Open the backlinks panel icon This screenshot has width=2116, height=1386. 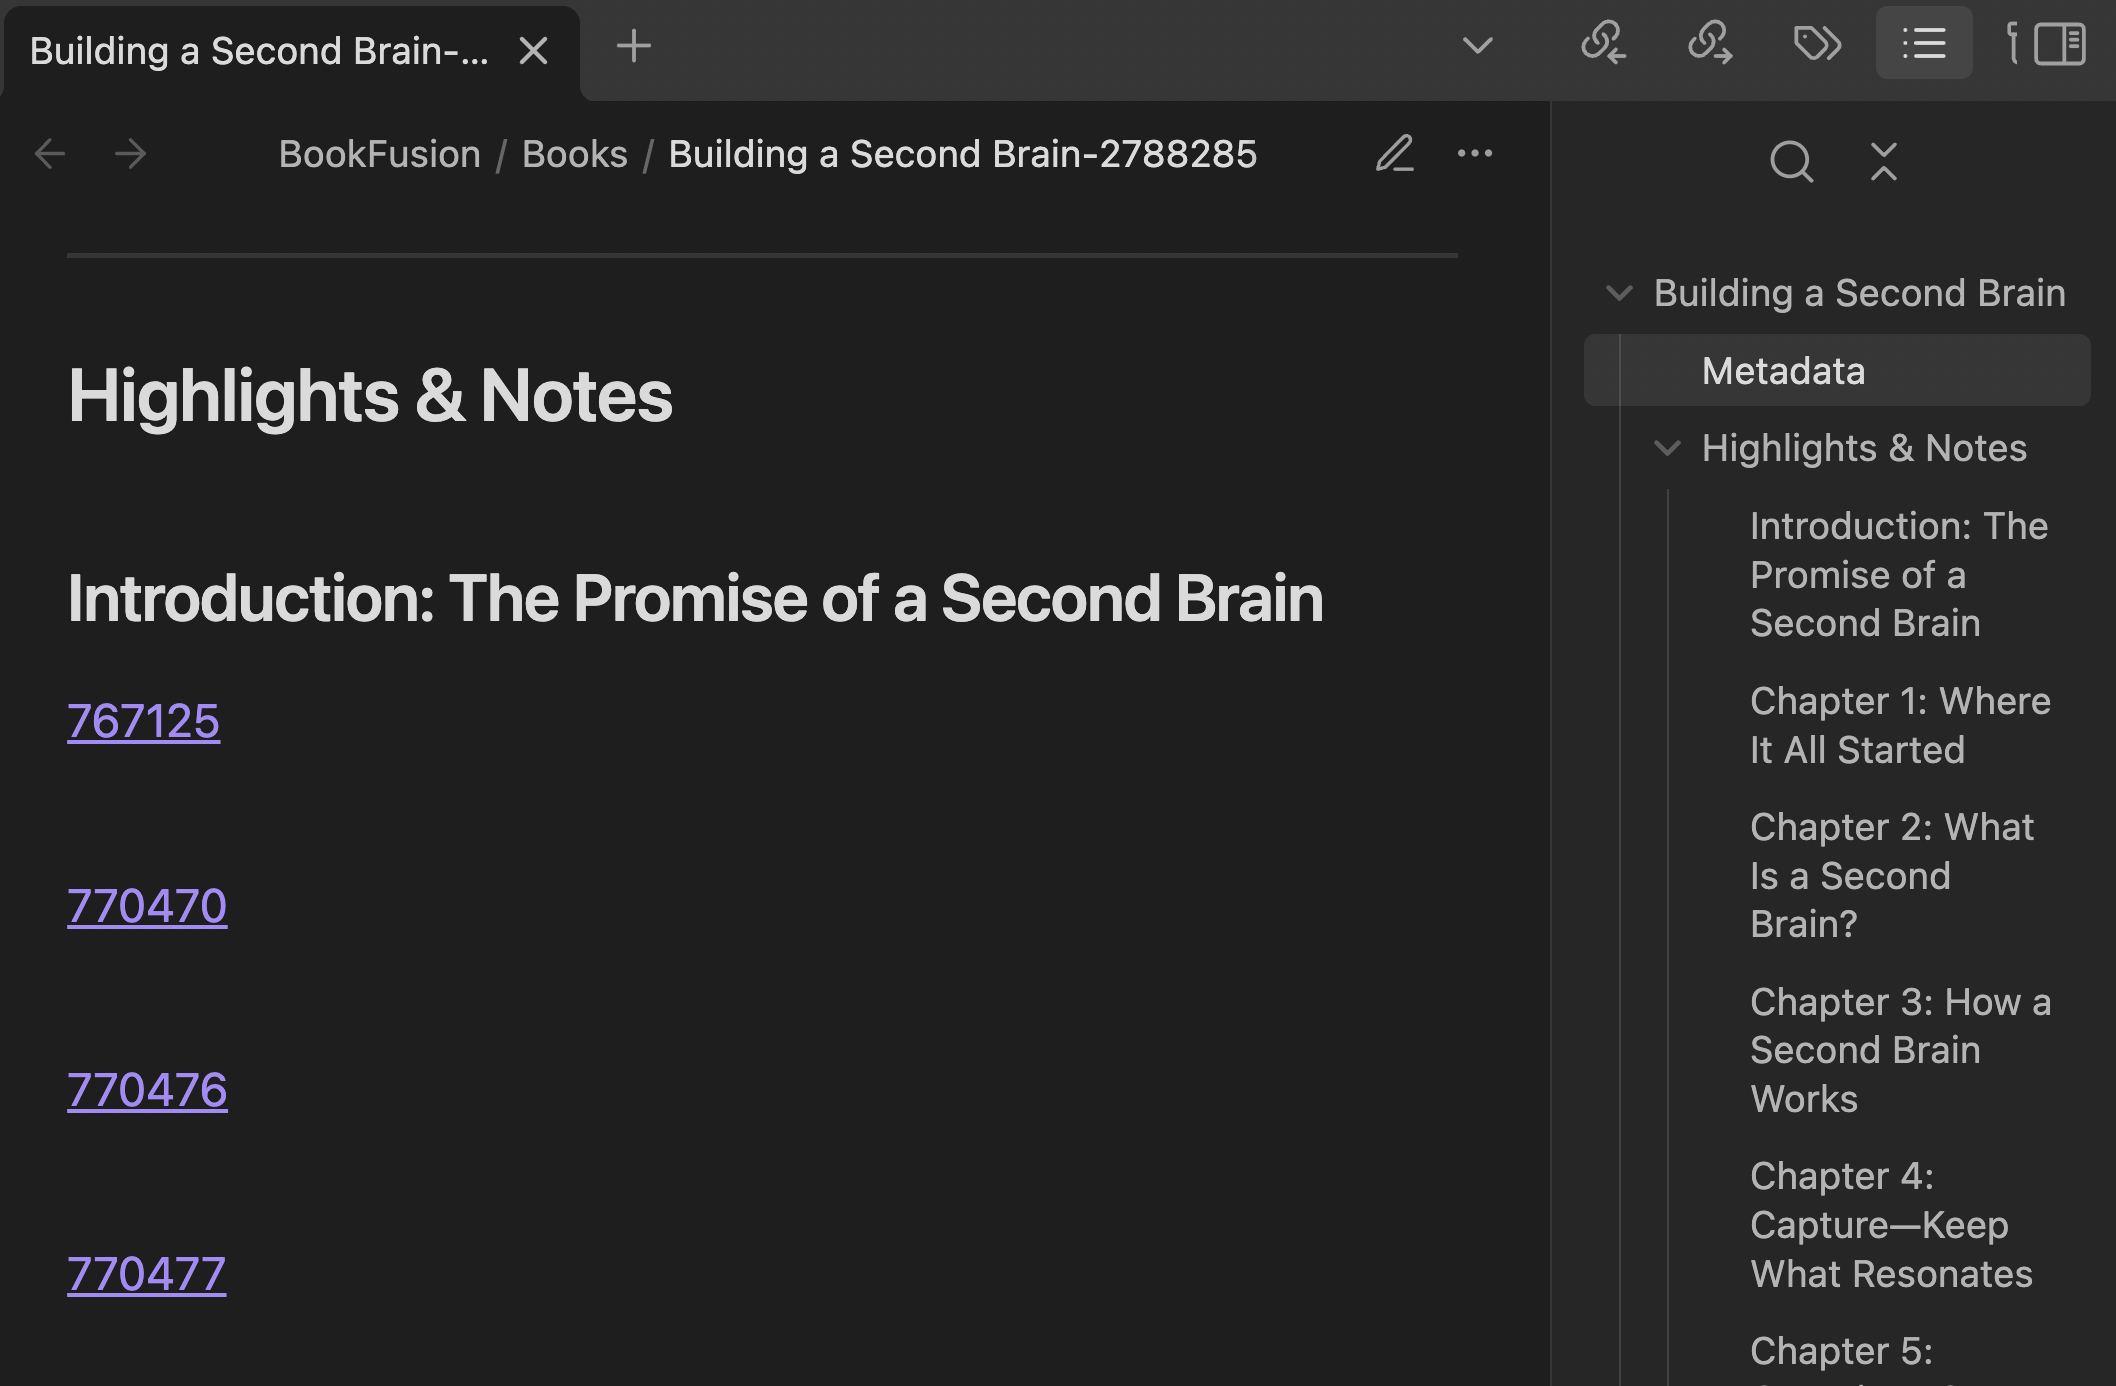tap(1603, 43)
